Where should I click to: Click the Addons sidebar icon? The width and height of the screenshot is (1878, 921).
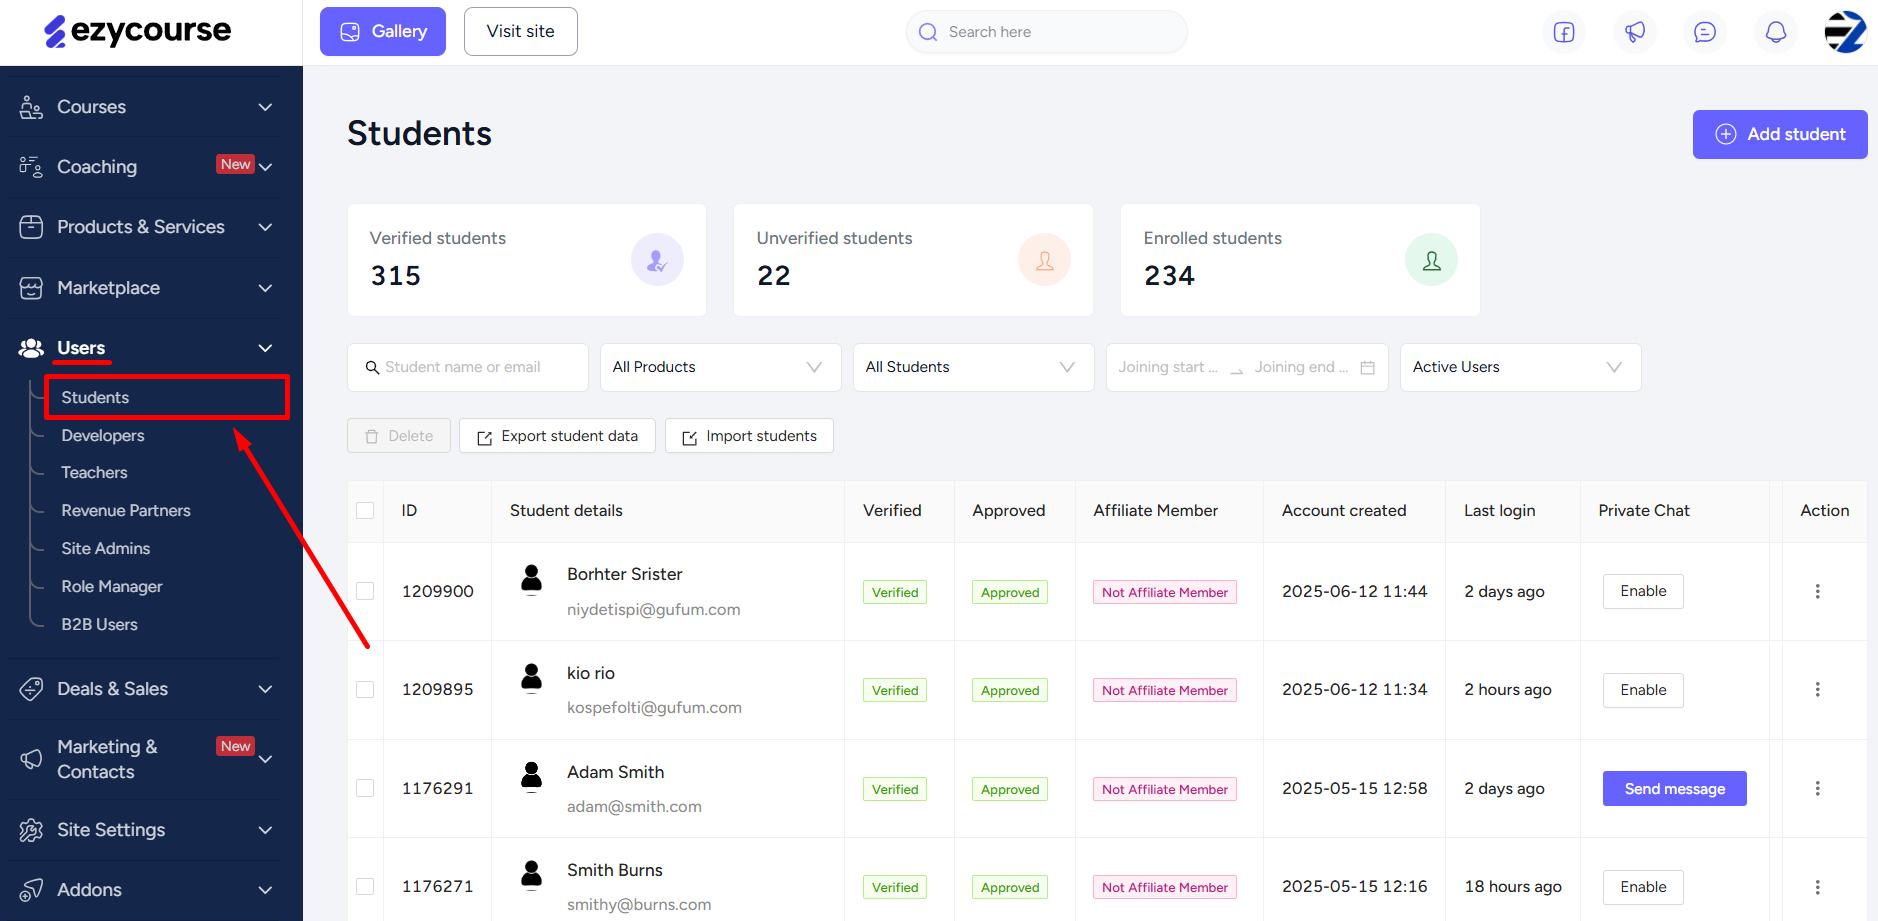point(31,890)
